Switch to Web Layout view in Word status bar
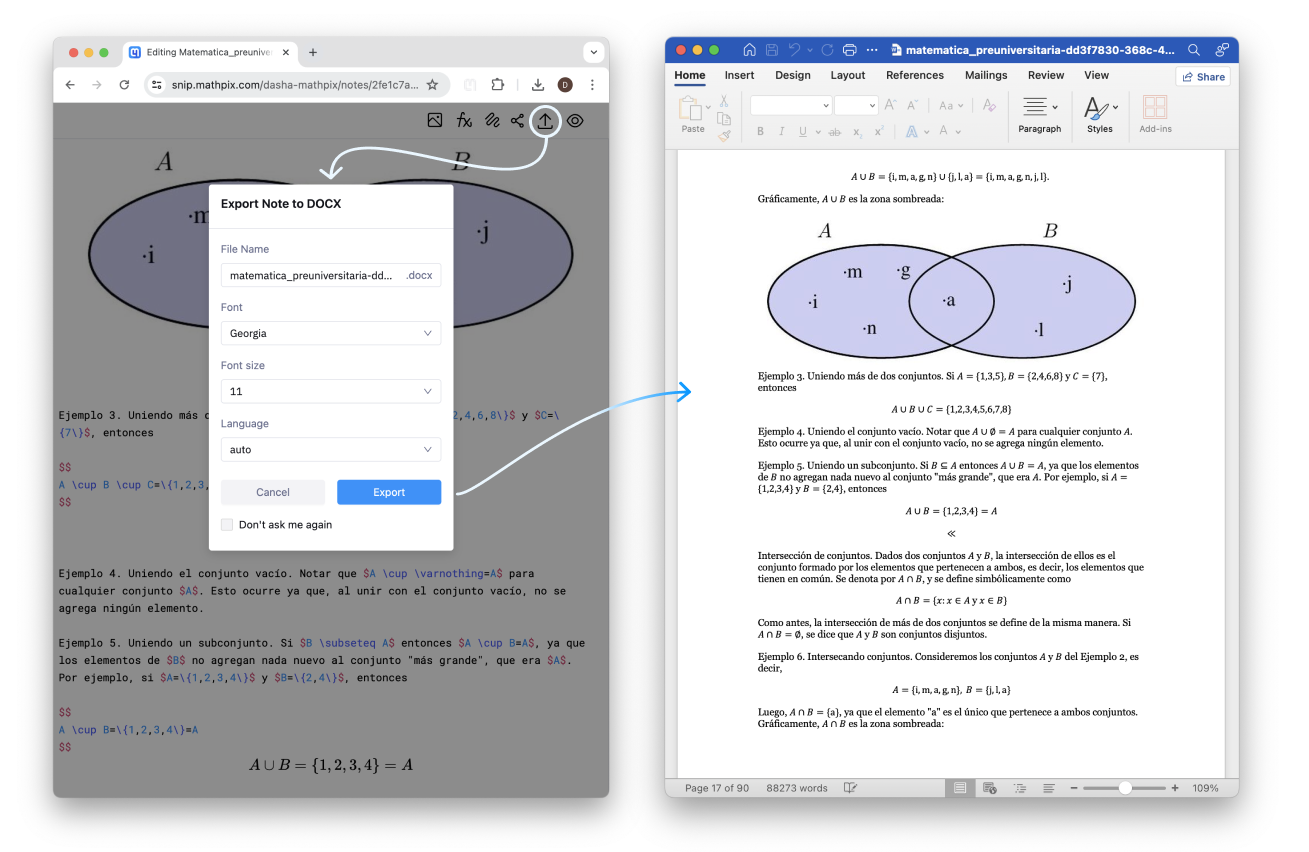1309x852 pixels. [x=989, y=788]
